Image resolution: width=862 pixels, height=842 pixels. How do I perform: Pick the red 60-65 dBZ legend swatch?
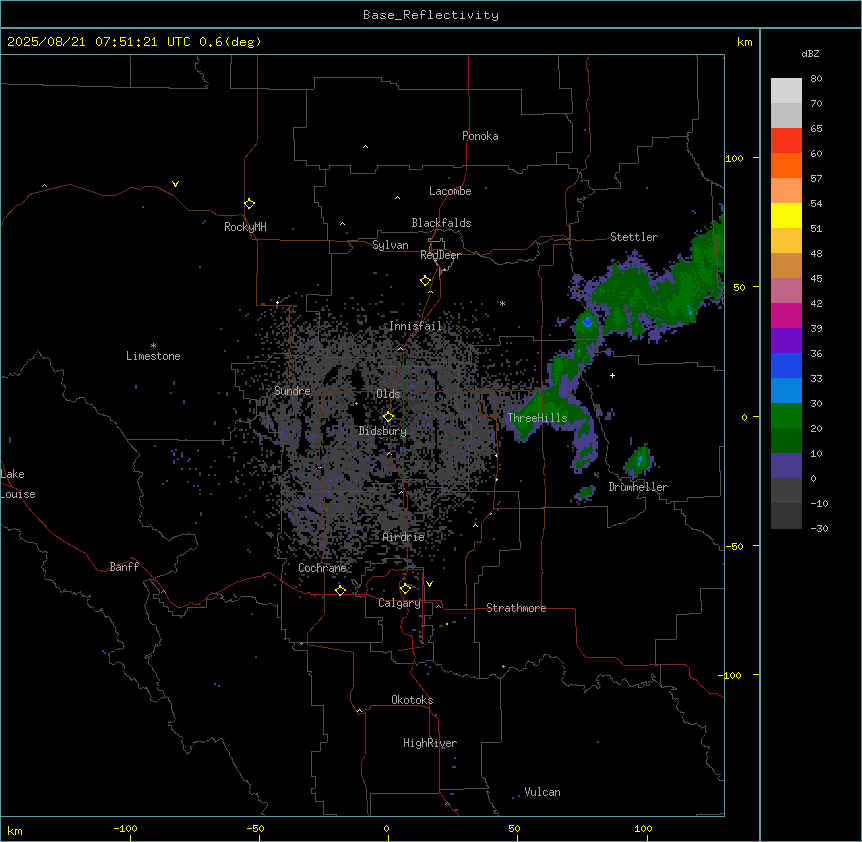click(786, 140)
